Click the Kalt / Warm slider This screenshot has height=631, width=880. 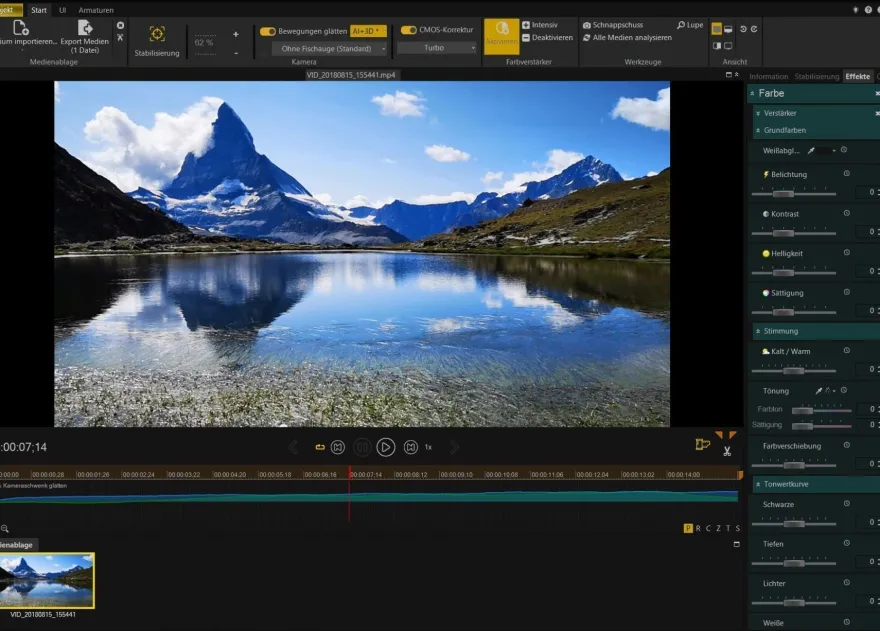click(x=794, y=371)
